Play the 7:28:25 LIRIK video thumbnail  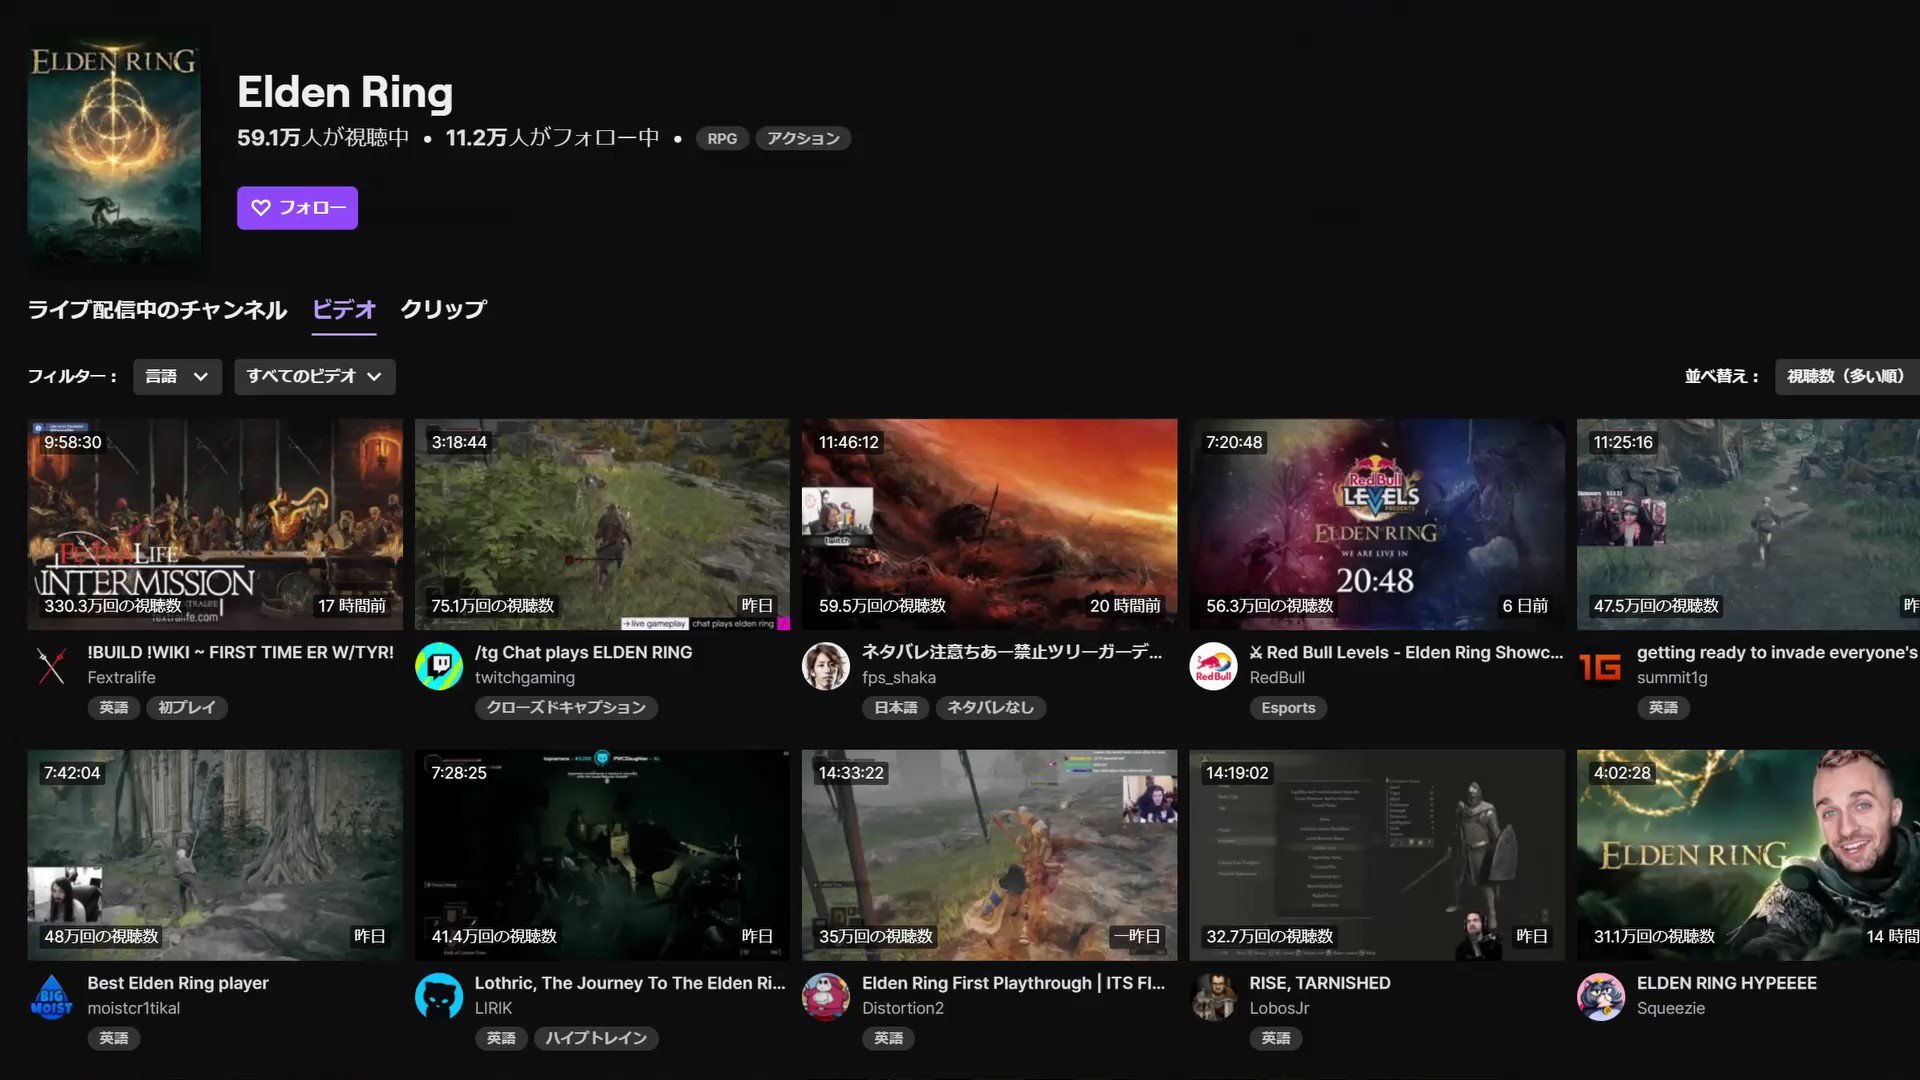click(602, 855)
